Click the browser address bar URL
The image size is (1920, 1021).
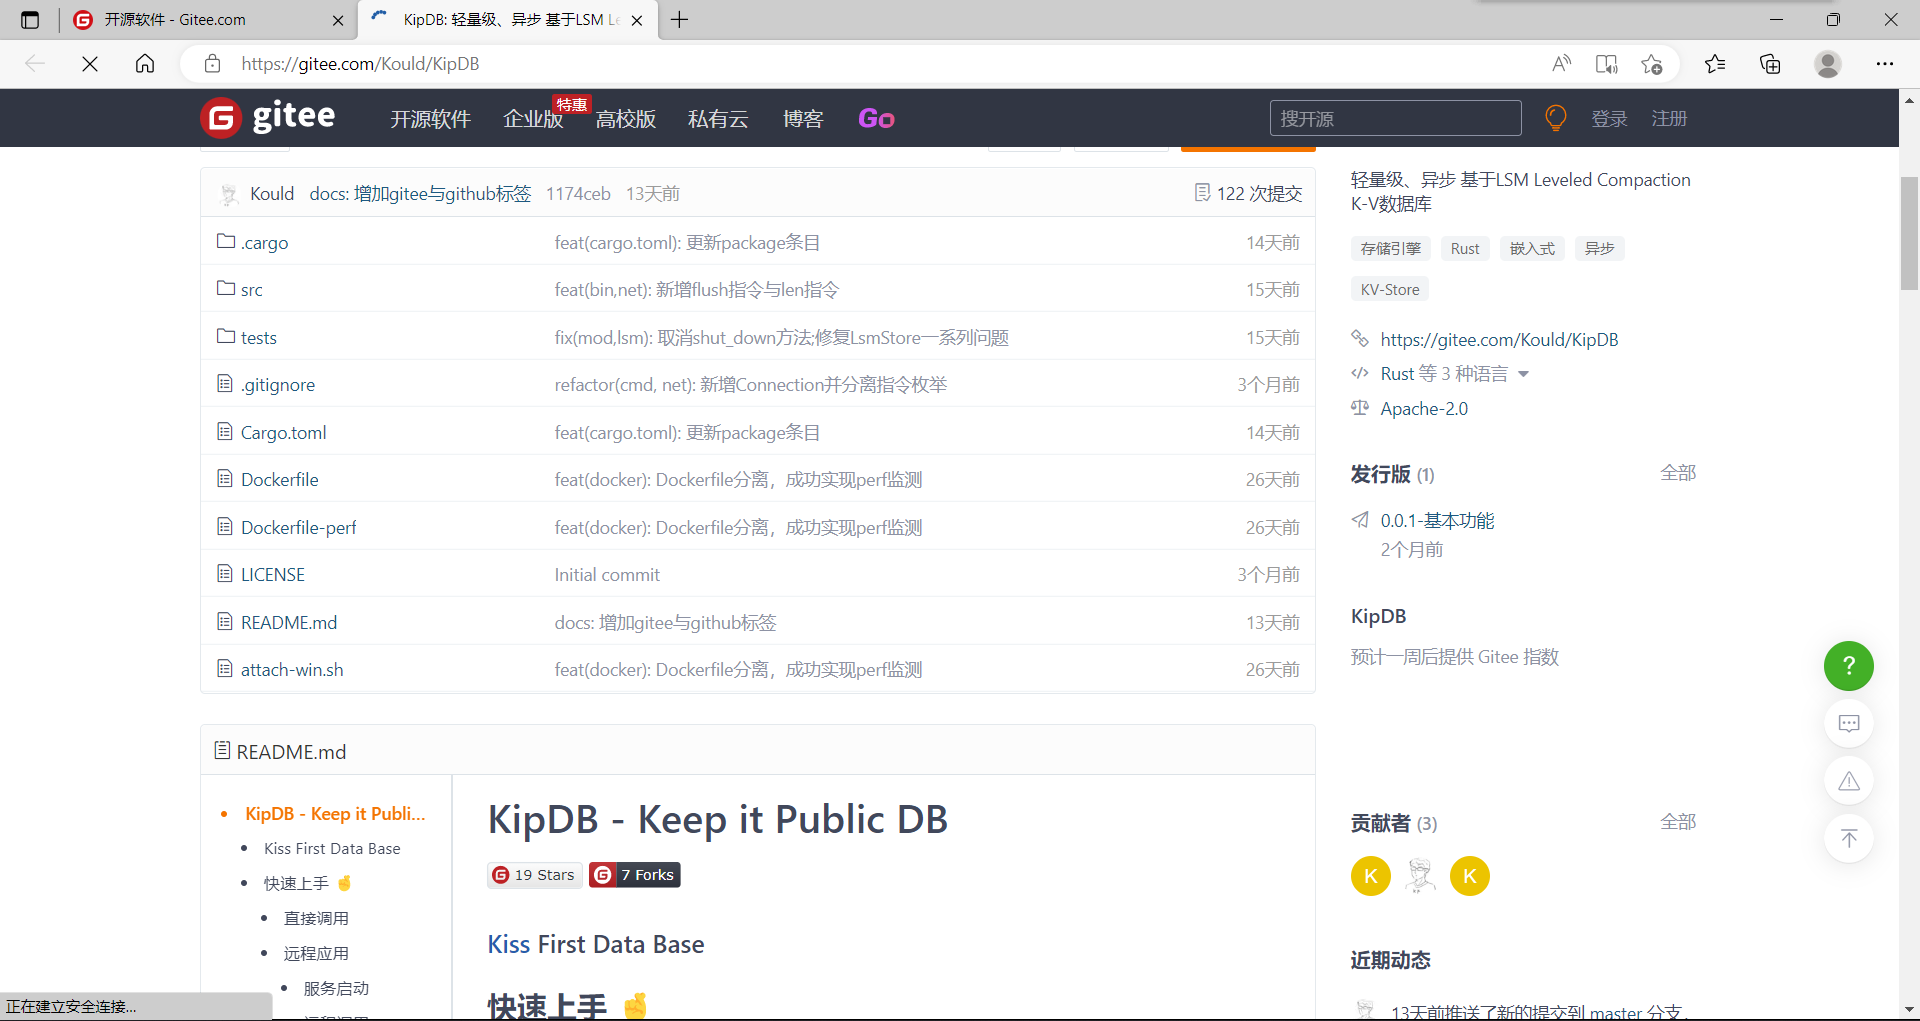[360, 64]
